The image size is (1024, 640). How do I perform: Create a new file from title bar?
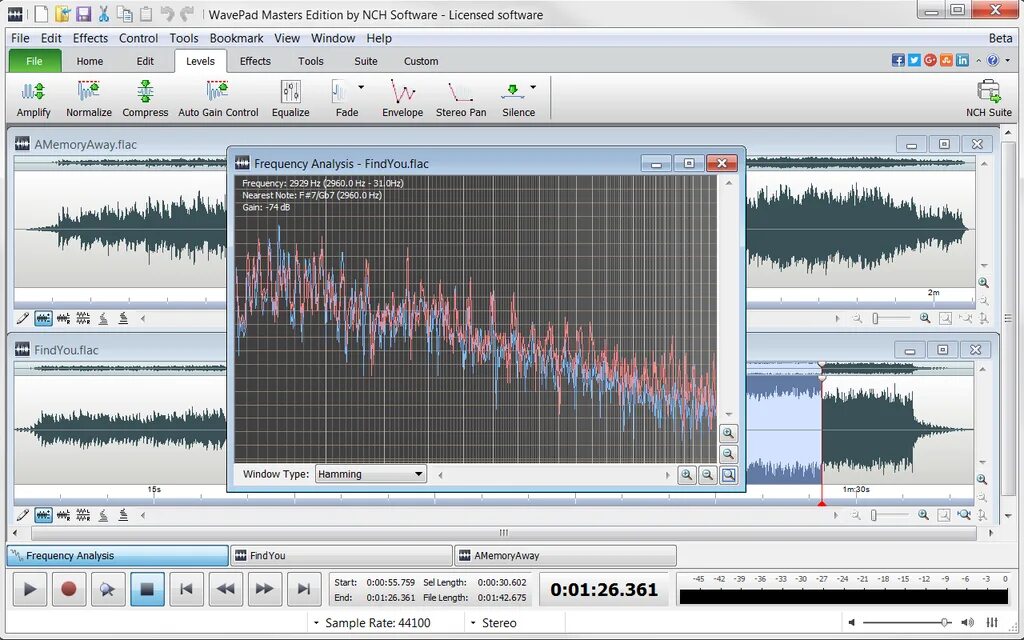tap(41, 14)
